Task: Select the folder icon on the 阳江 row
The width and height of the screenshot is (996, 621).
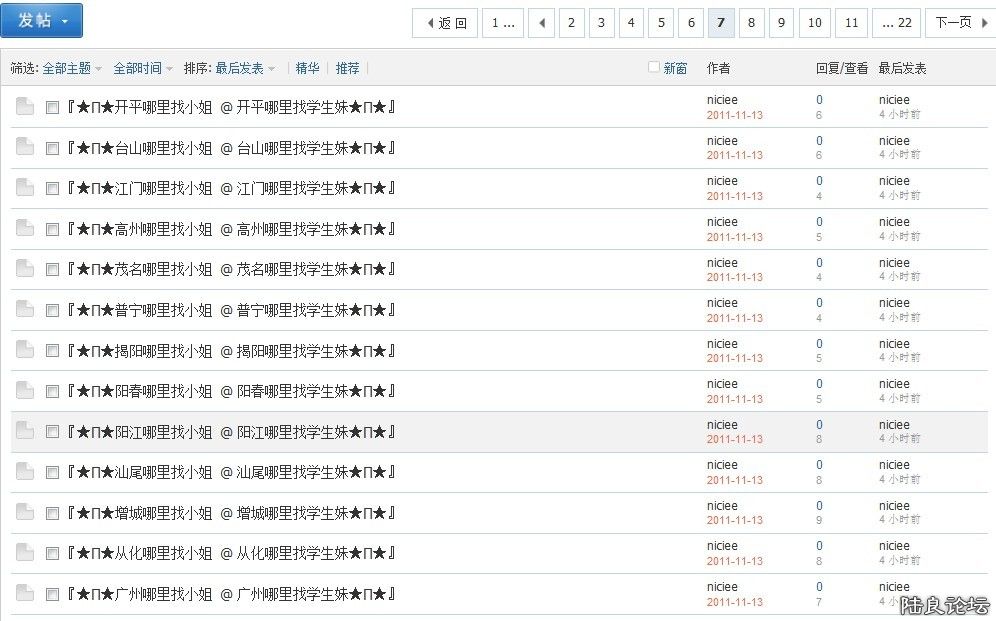Action: [25, 431]
